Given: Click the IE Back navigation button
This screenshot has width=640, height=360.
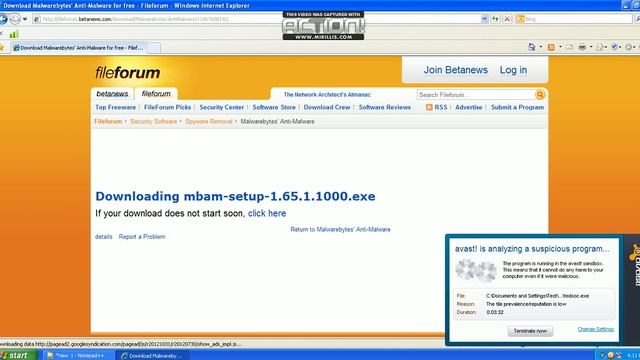Looking at the screenshot, I should 3,19.
